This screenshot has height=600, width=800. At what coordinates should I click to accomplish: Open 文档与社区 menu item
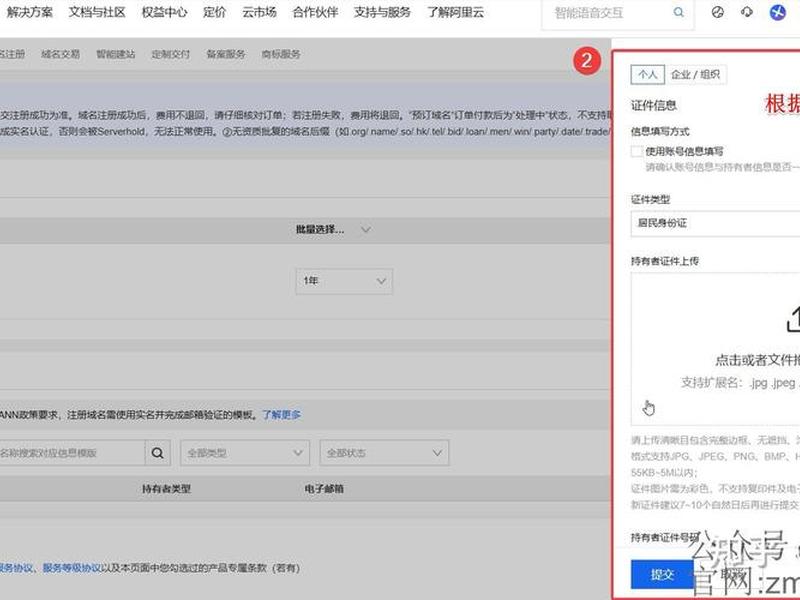[x=97, y=12]
